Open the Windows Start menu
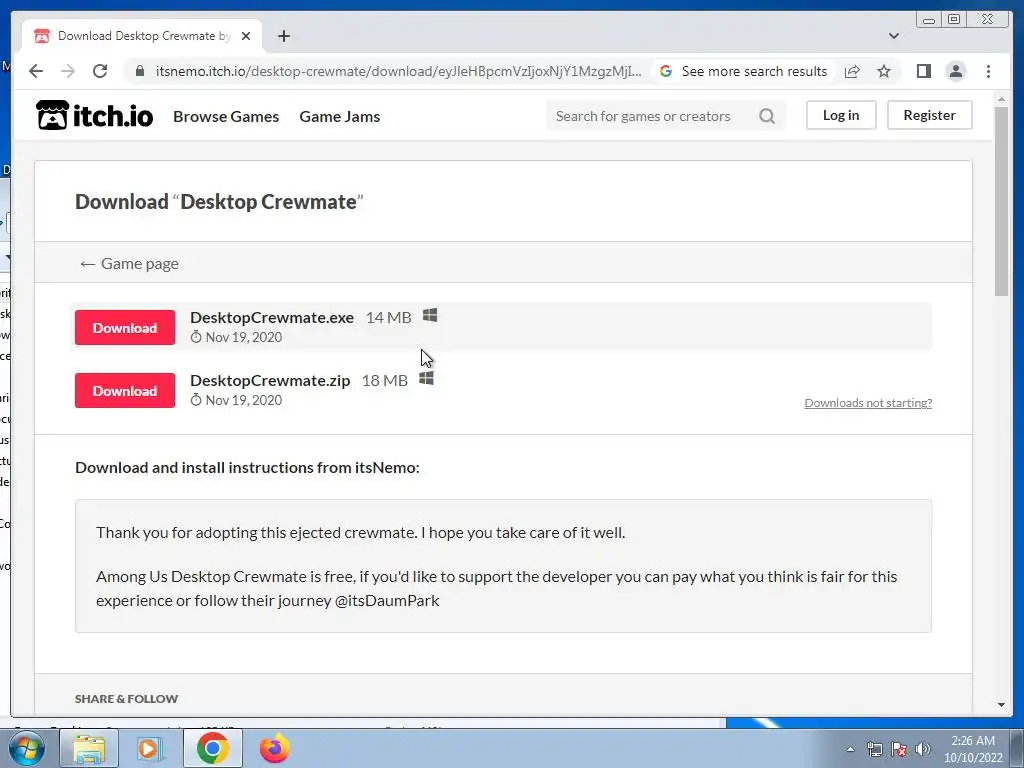This screenshot has height=768, width=1024. (x=27, y=748)
